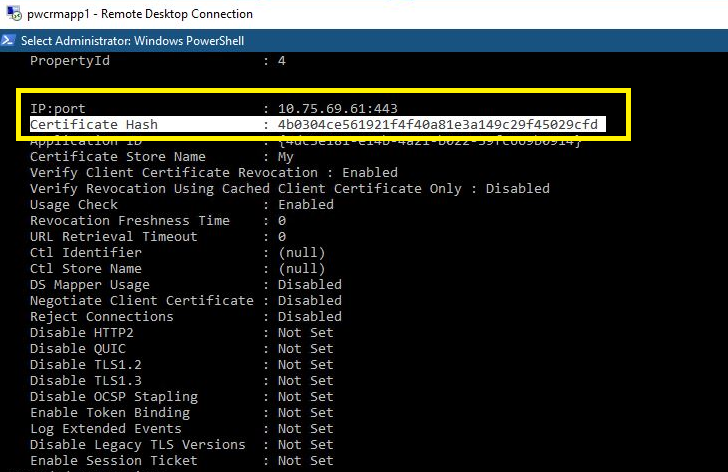Screen dimensions: 728x472
Task: Click the 'Disable TLS1.3' Not Set value
Action: (306, 381)
